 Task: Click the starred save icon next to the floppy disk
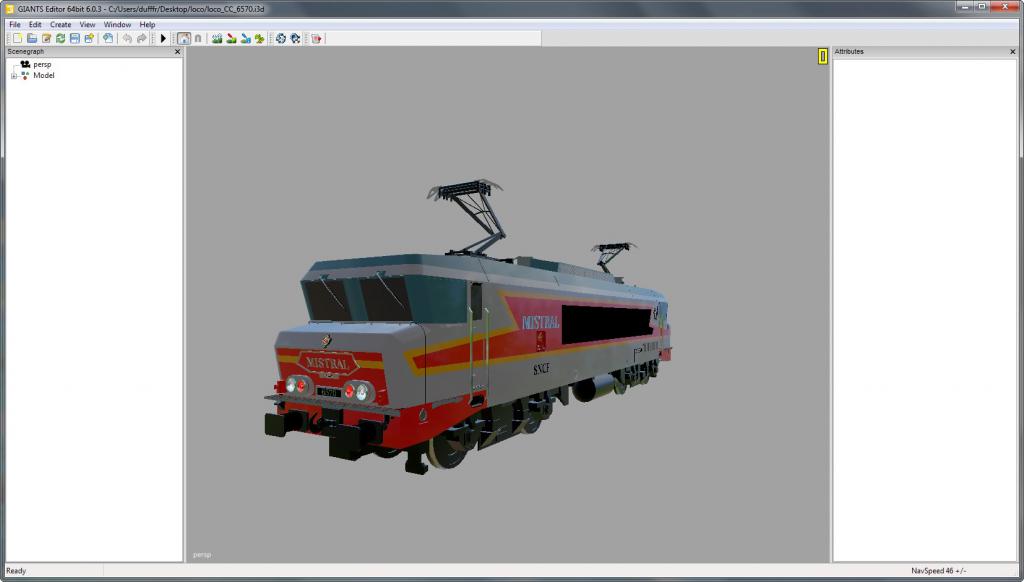89,39
